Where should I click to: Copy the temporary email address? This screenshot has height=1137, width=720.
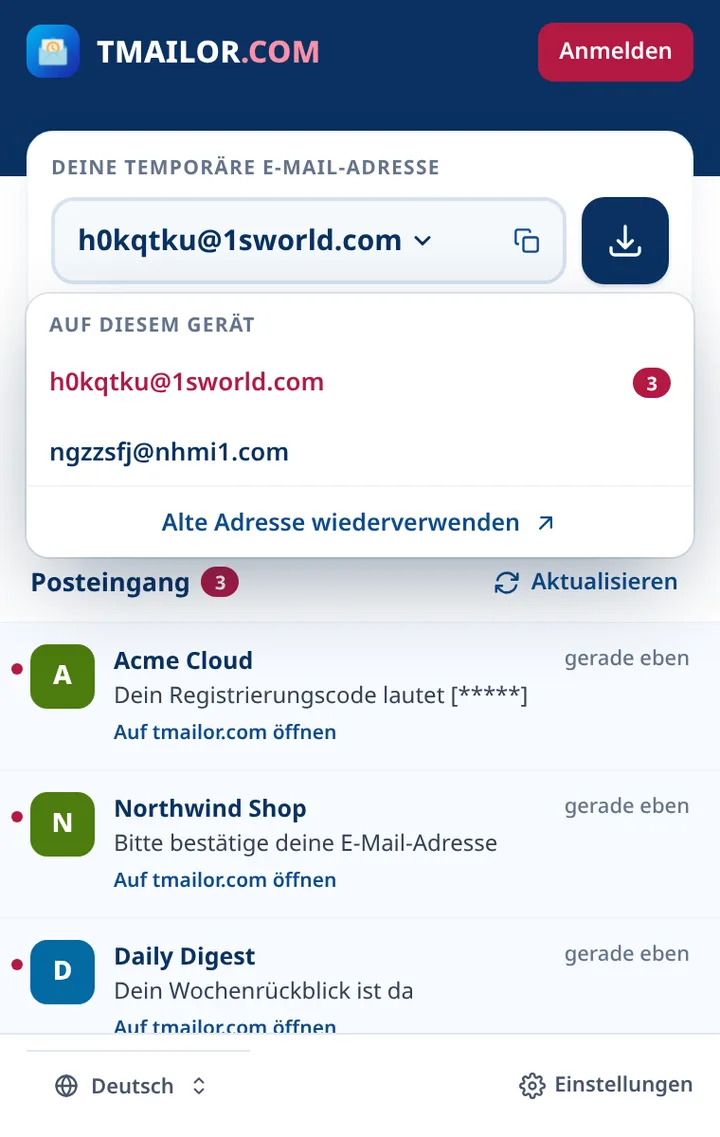[x=526, y=241]
